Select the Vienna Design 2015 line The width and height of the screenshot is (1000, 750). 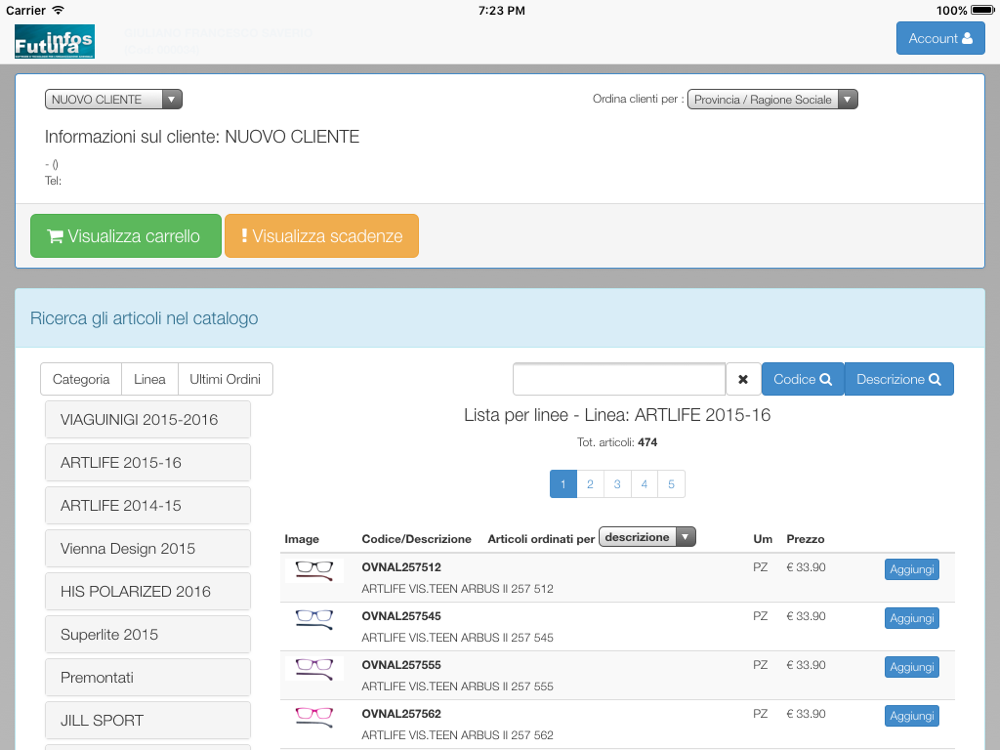coord(147,548)
